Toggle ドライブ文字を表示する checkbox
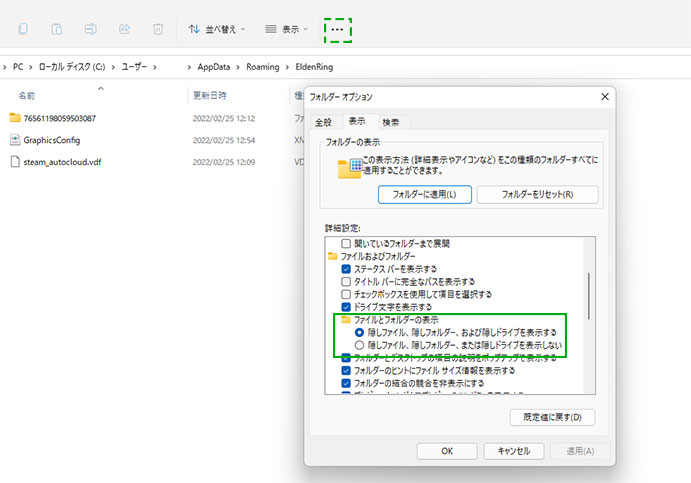Screen dimensions: 691x483 tap(347, 307)
